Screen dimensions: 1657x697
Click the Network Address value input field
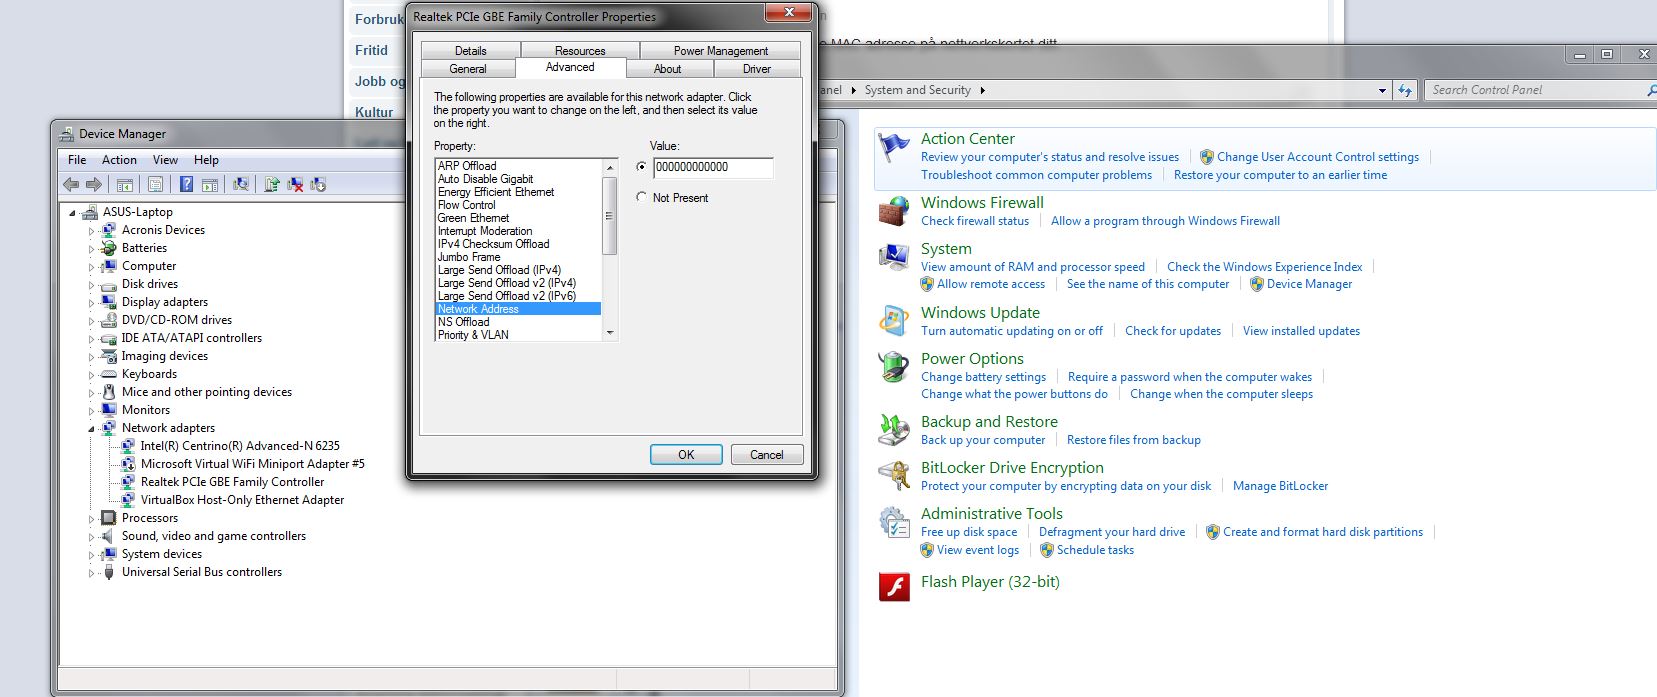tap(713, 168)
